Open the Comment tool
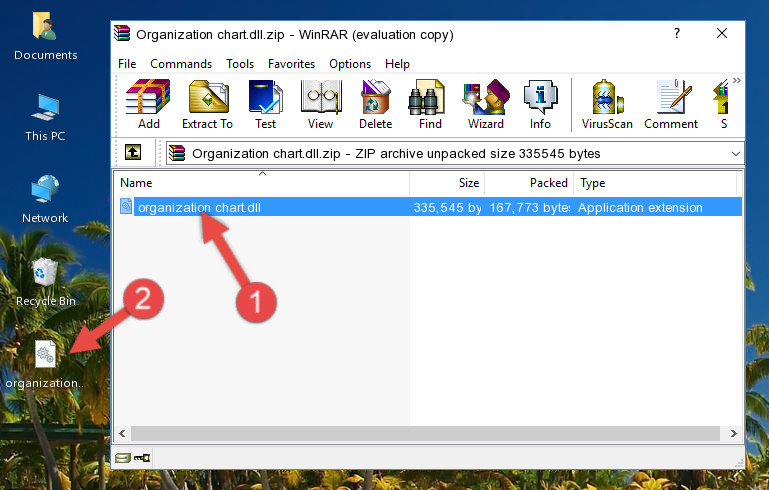The height and width of the screenshot is (490, 769). click(671, 104)
